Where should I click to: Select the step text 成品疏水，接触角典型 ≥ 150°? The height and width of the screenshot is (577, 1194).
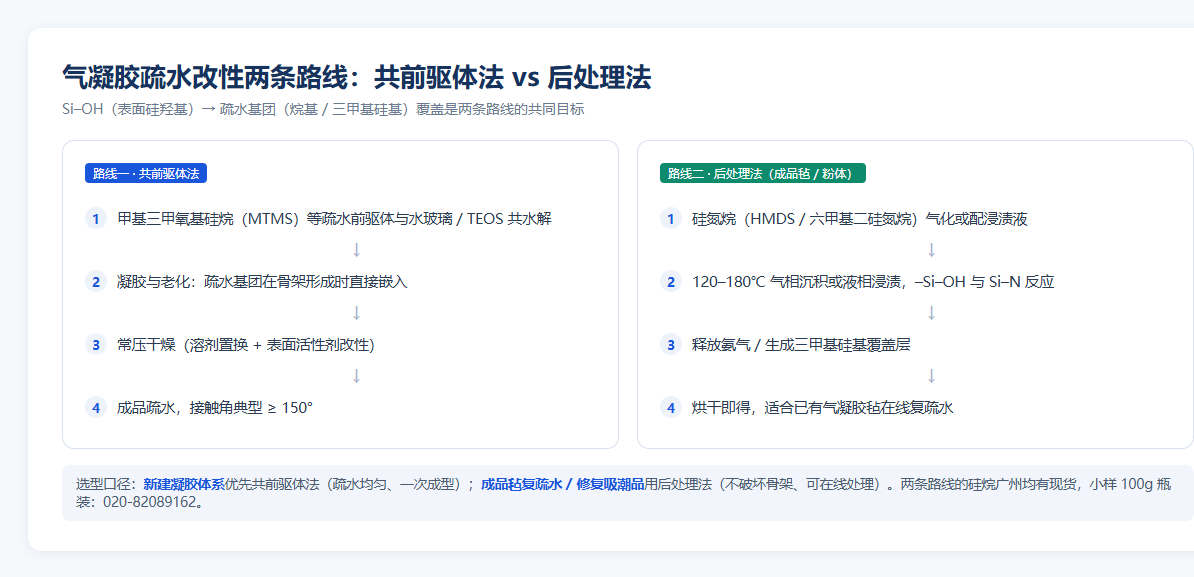215,407
